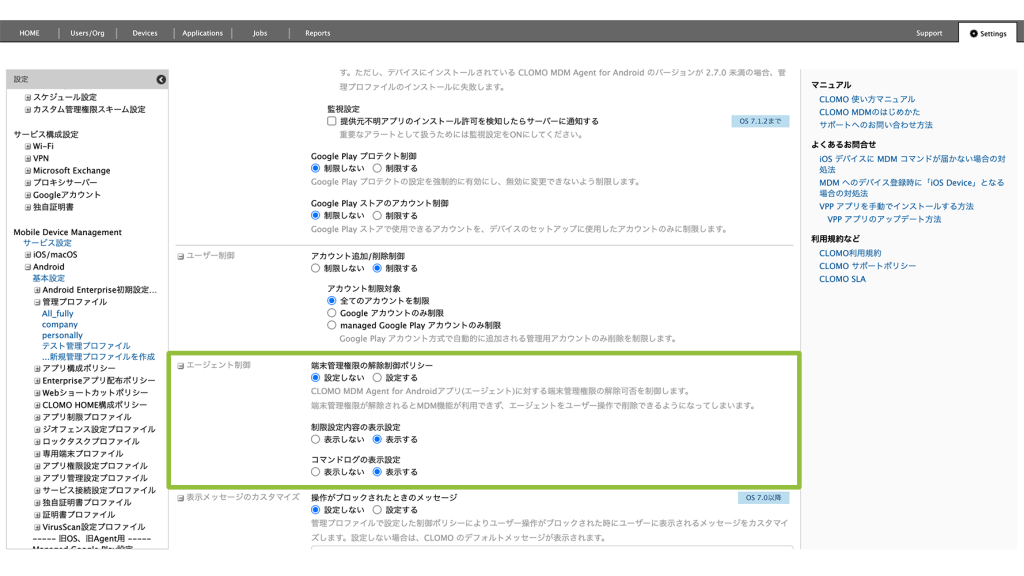Collapse the left settings sidebar arrow icon
1024x576 pixels.
161,79
